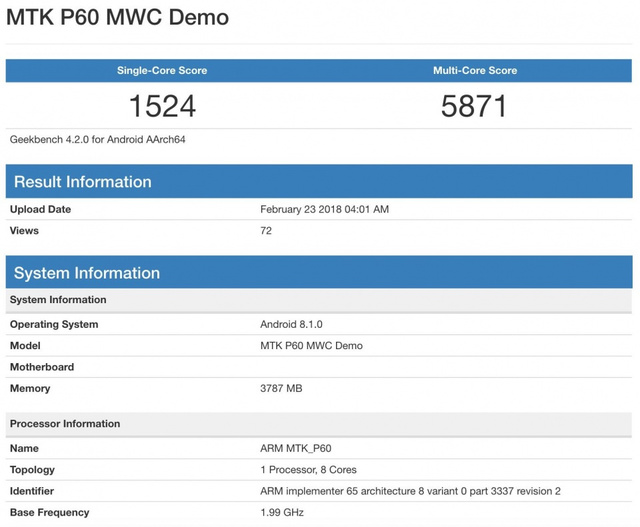The height and width of the screenshot is (527, 640).
Task: Click the multi-core score value 5871
Action: [475, 106]
